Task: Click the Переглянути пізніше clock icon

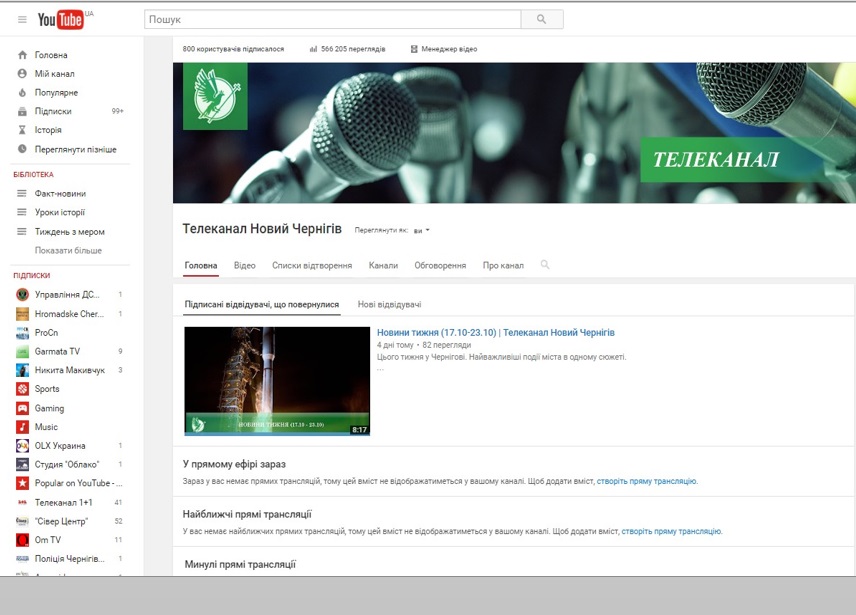Action: (22, 149)
